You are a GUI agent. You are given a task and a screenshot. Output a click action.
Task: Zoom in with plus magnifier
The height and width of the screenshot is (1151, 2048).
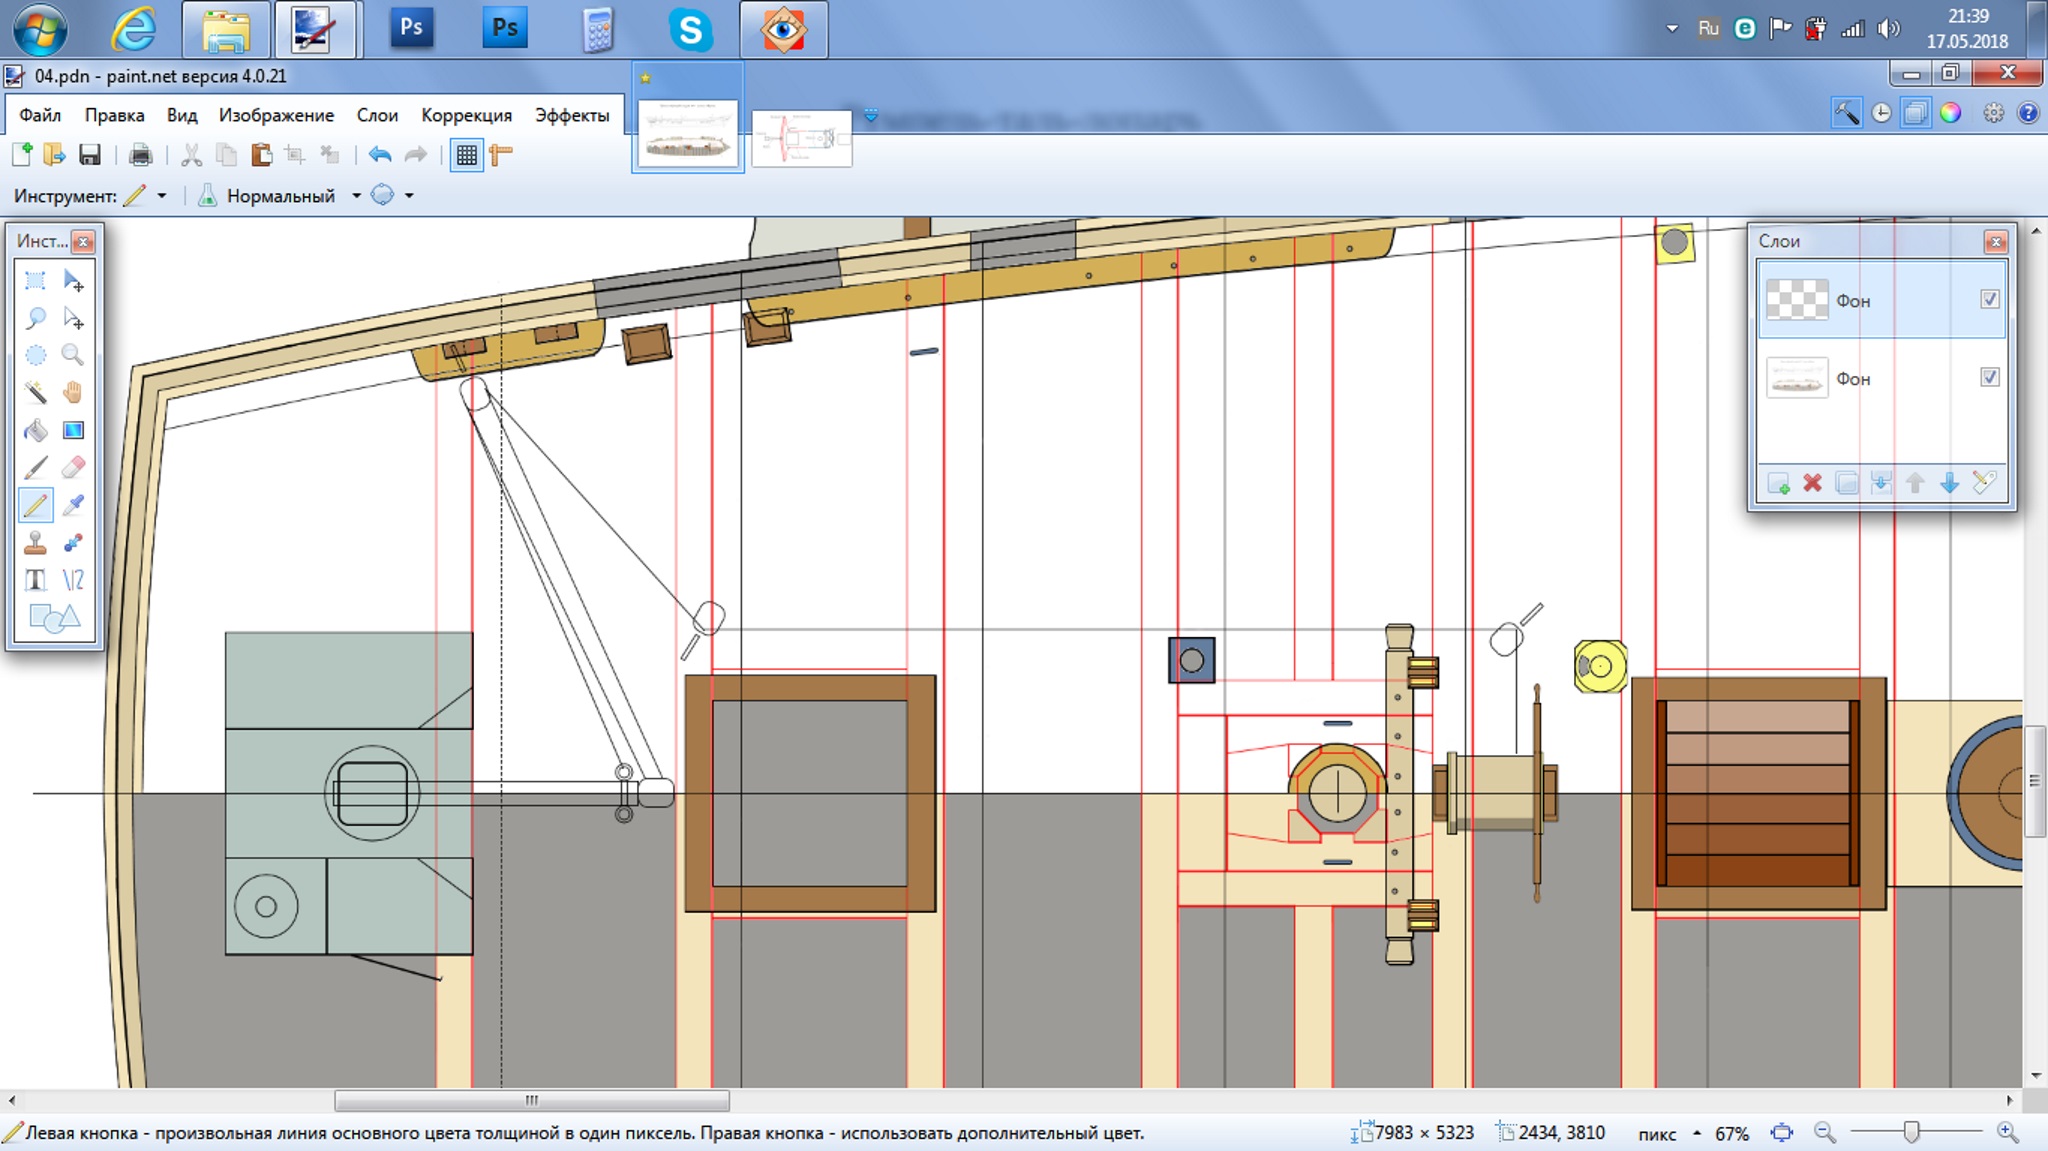(x=2007, y=1133)
